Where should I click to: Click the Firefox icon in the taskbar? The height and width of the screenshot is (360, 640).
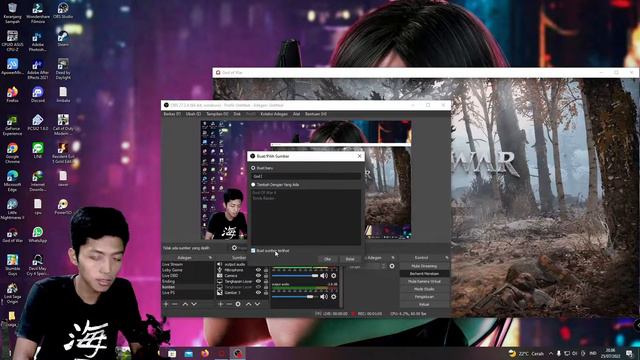204,353
